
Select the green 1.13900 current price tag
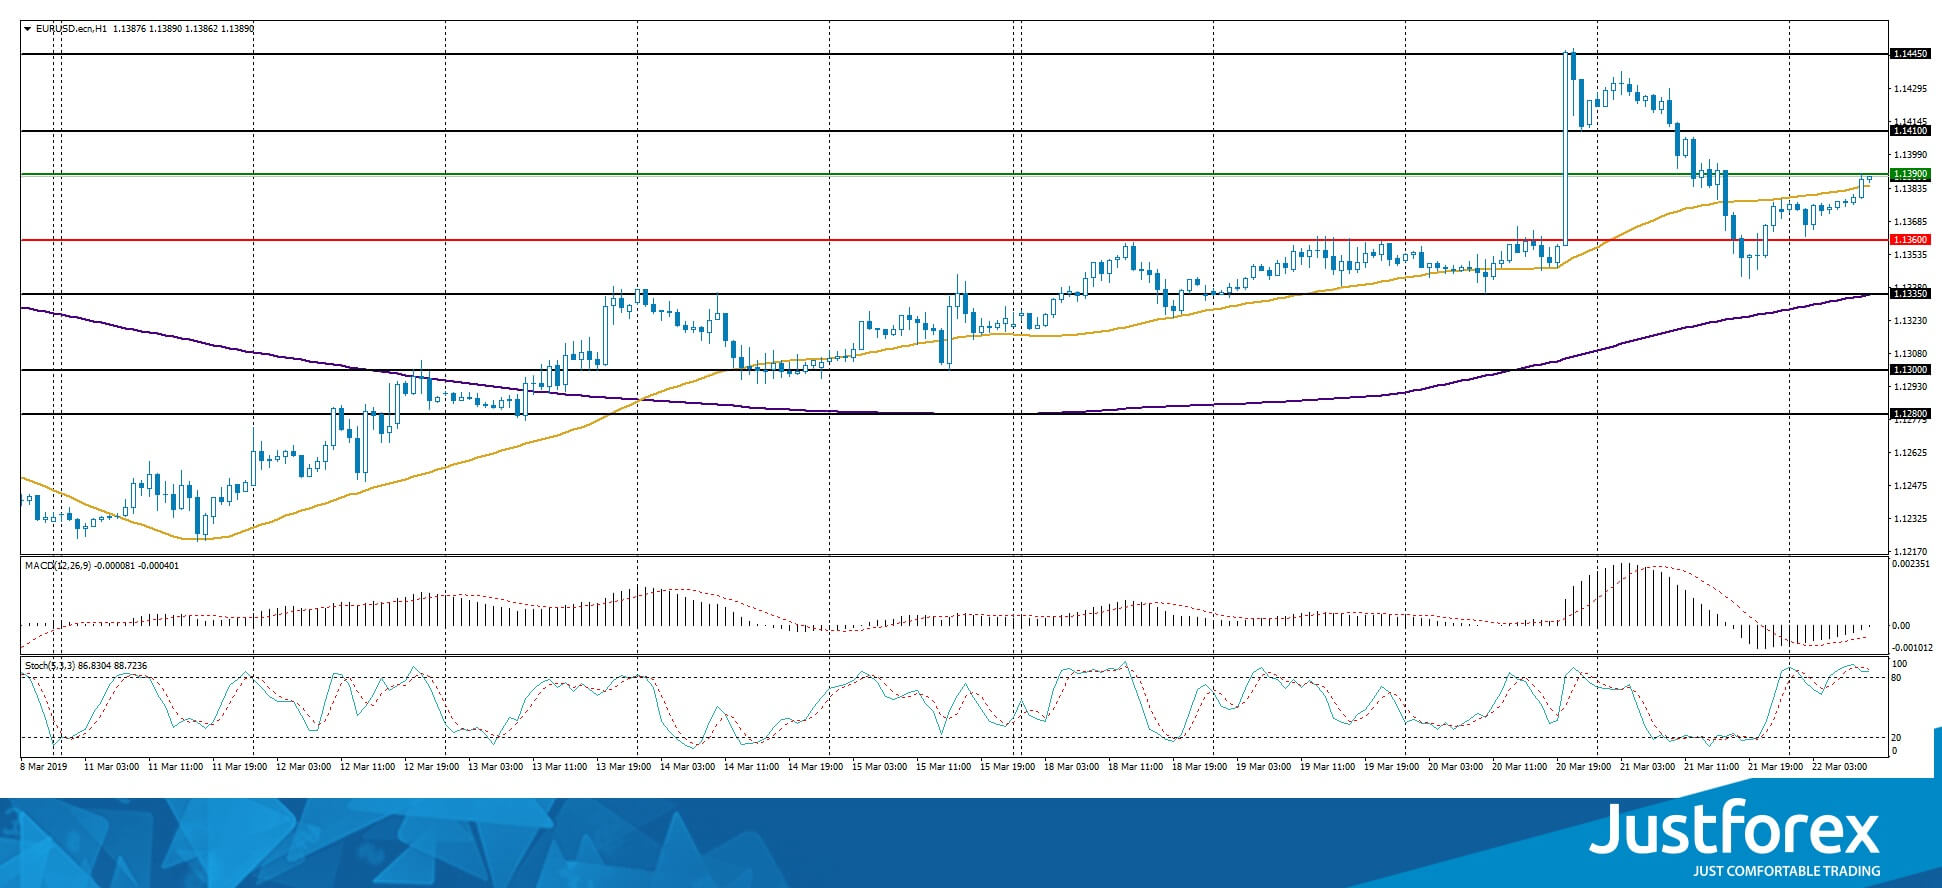[x=1910, y=174]
